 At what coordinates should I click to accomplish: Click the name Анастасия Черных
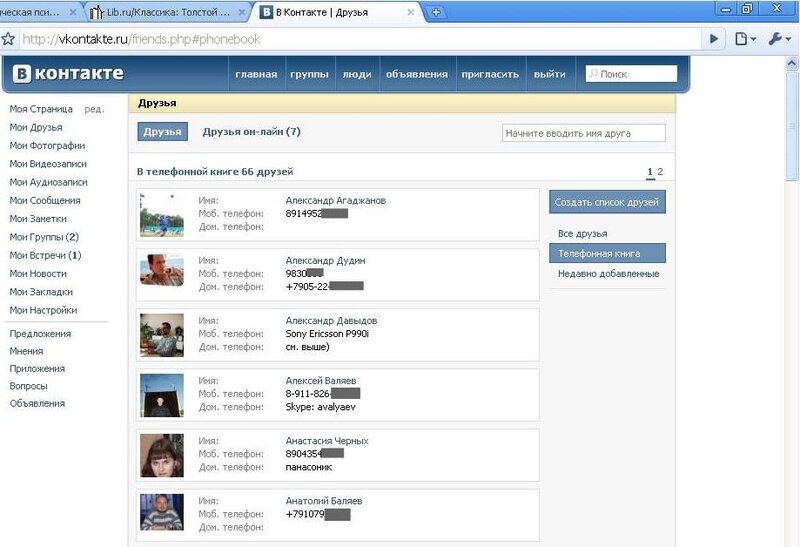(327, 441)
